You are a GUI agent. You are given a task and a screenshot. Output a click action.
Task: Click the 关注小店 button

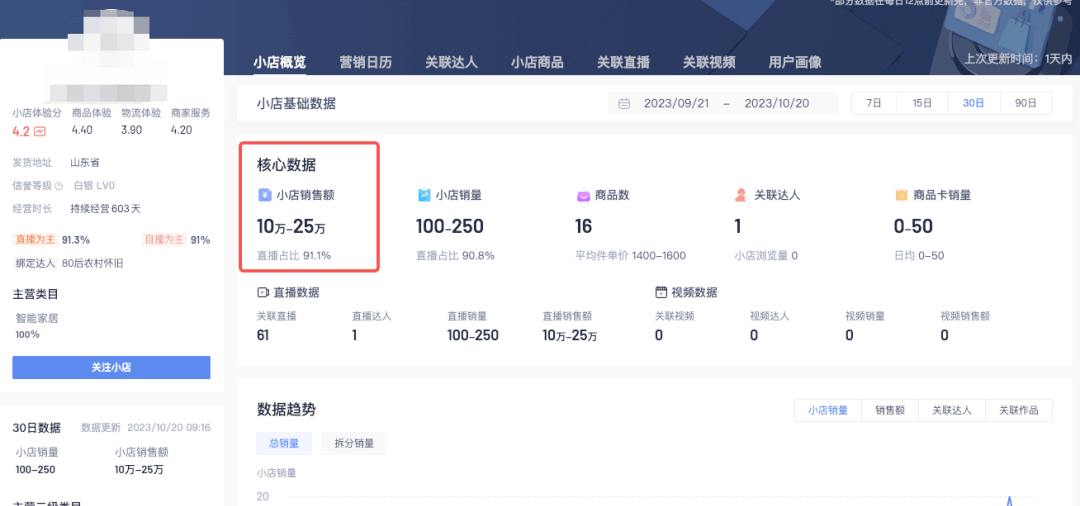[112, 368]
